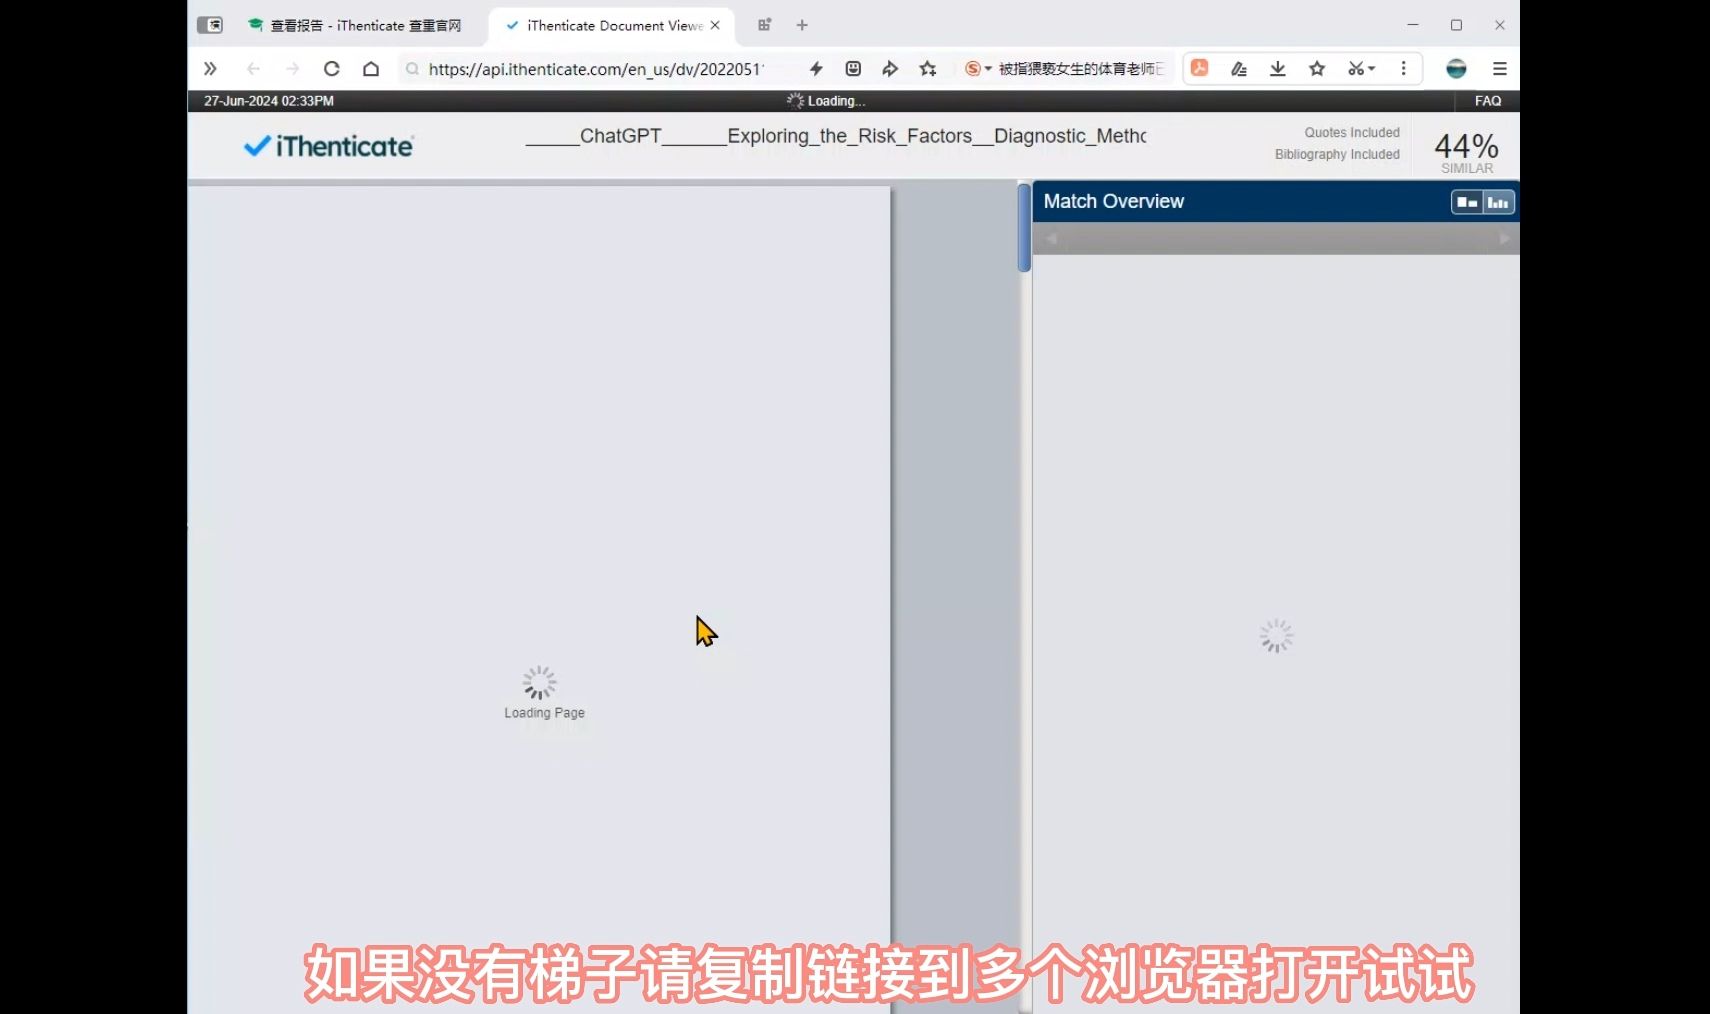Open the FAQ link
The width and height of the screenshot is (1710, 1014).
click(x=1488, y=101)
